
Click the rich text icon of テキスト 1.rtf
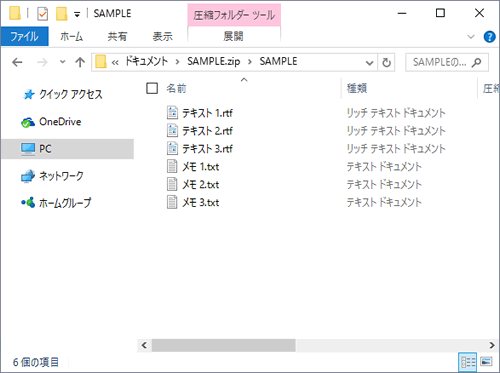point(172,113)
